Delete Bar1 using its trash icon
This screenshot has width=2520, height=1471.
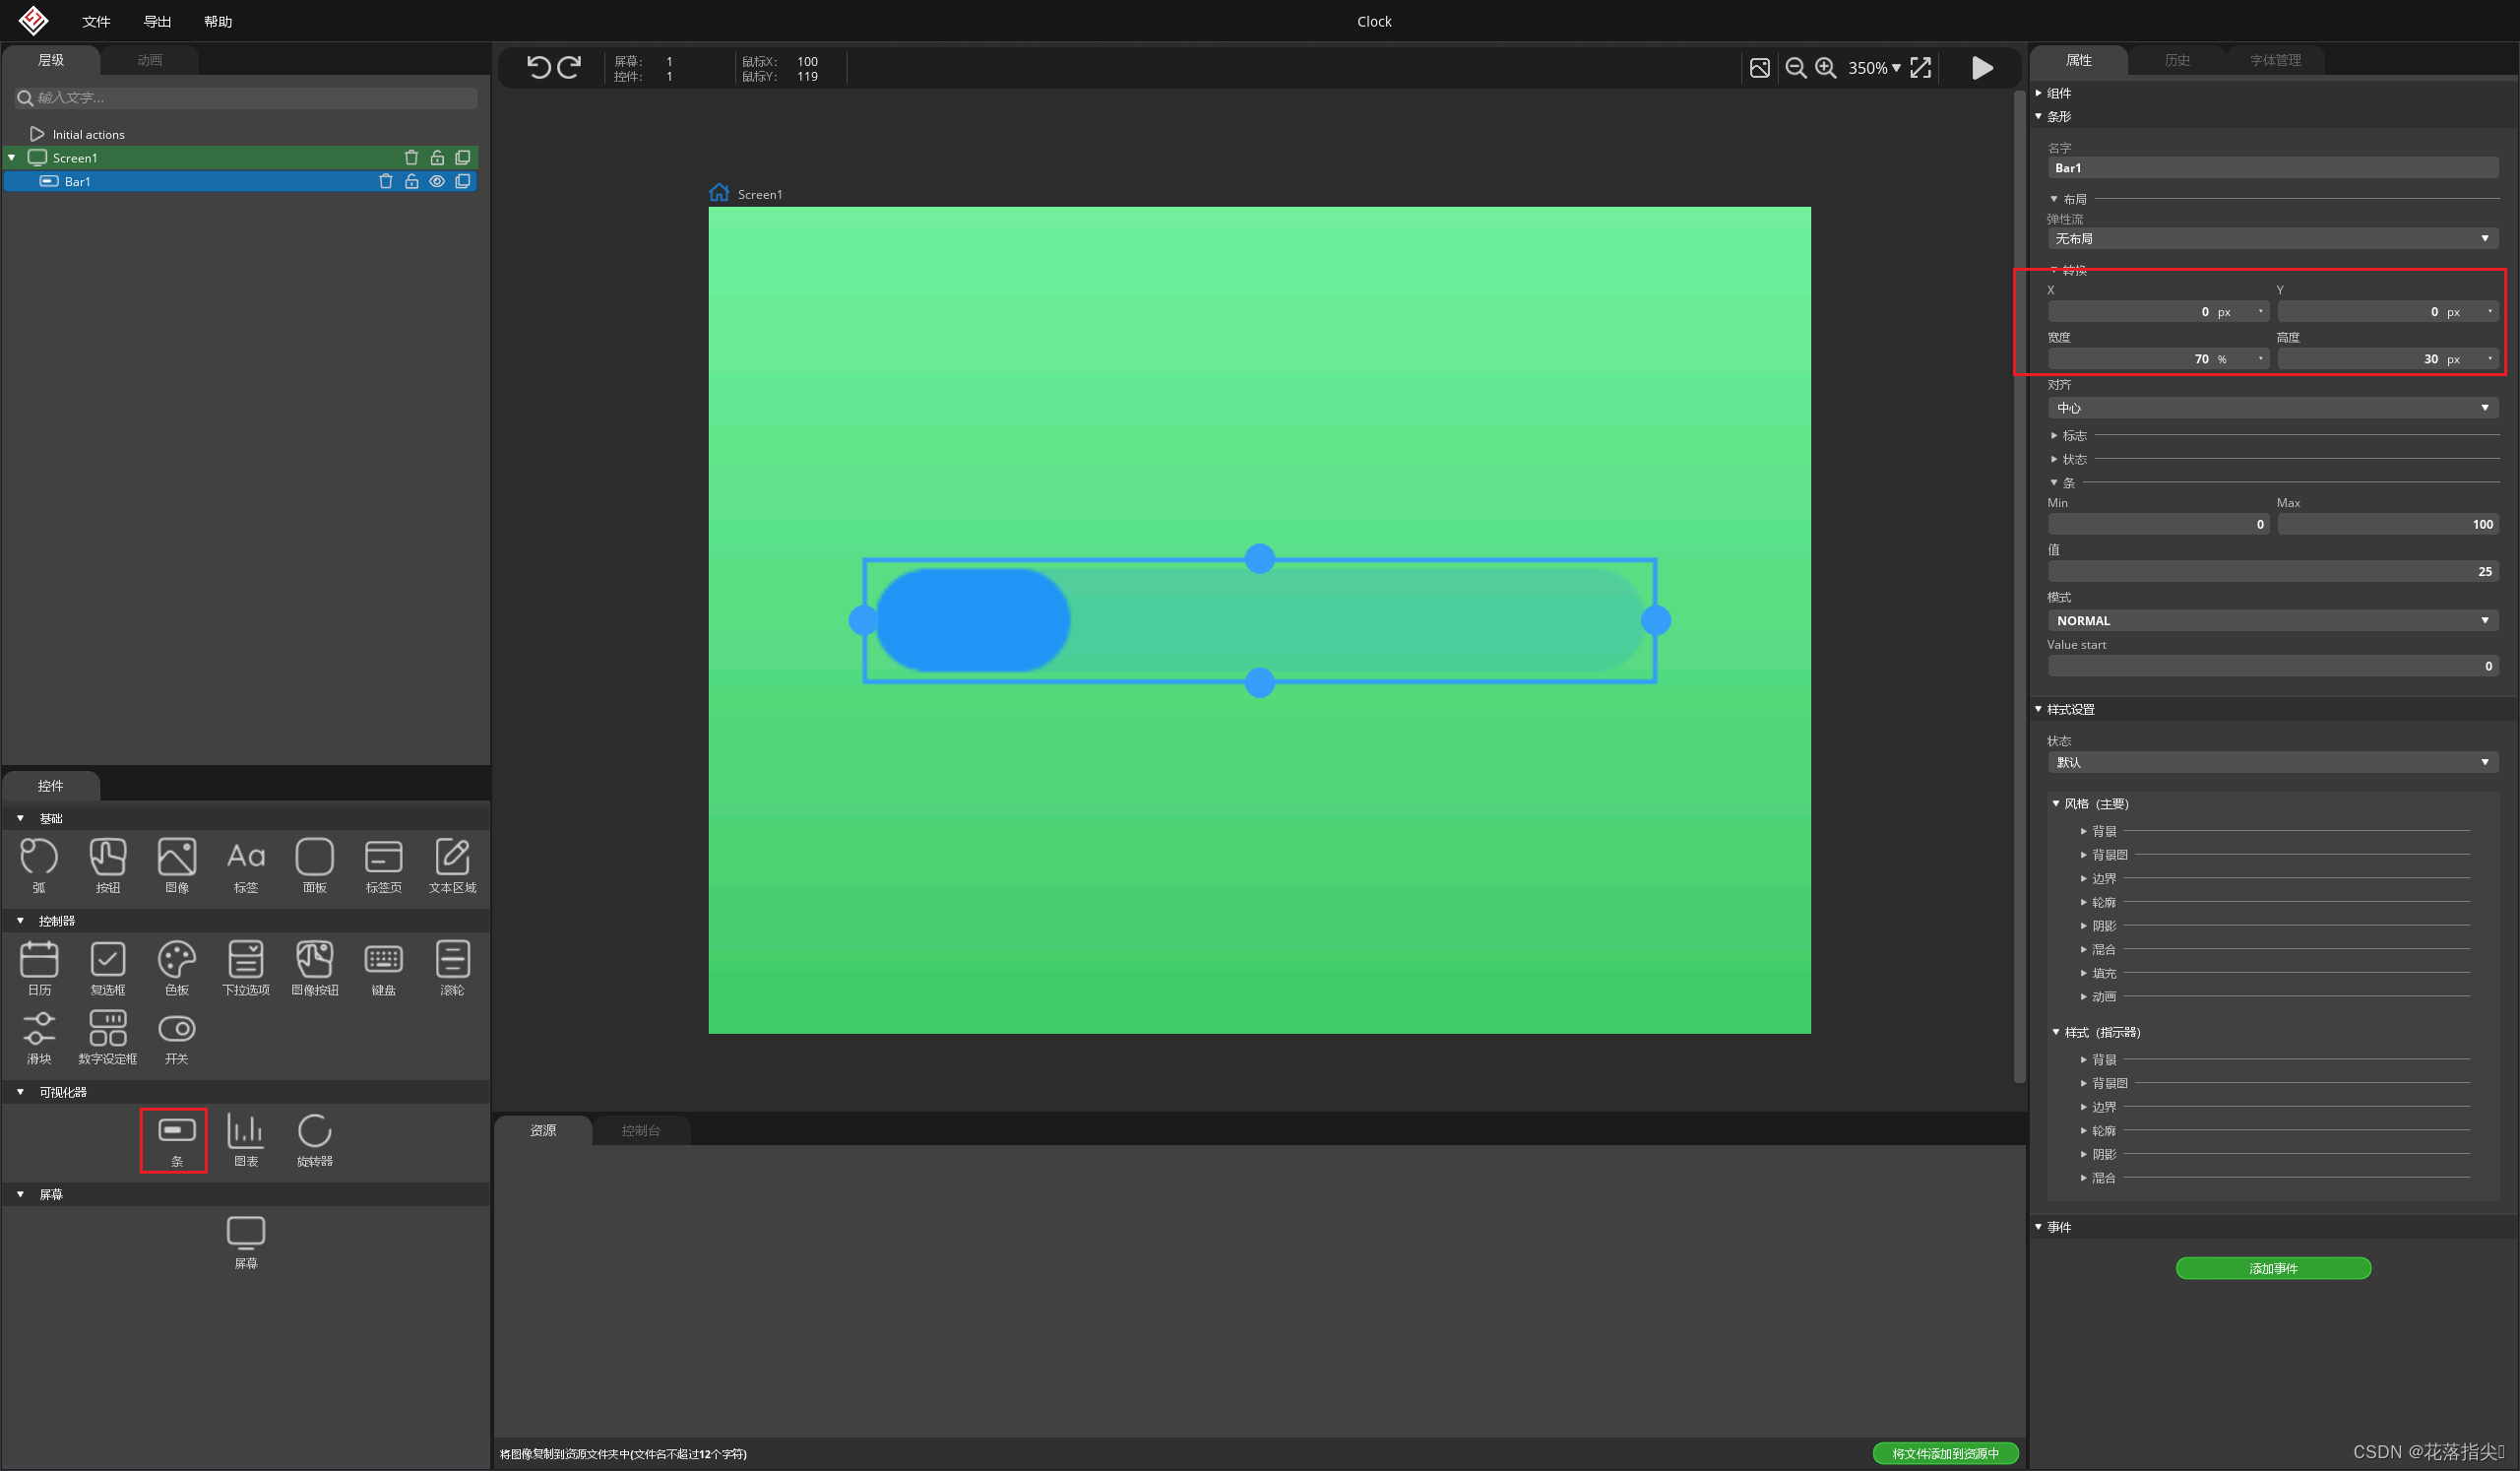(385, 182)
